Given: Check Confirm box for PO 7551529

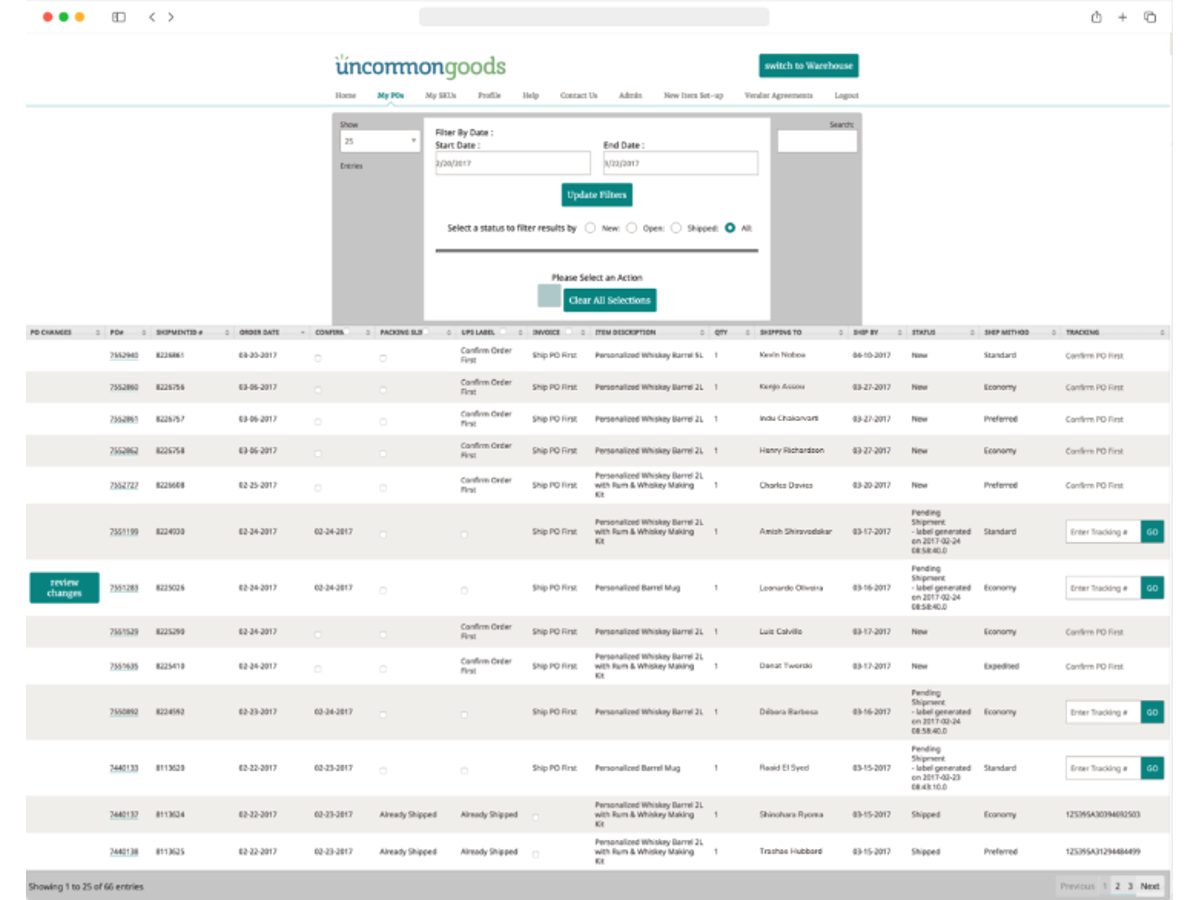Looking at the screenshot, I should [318, 633].
